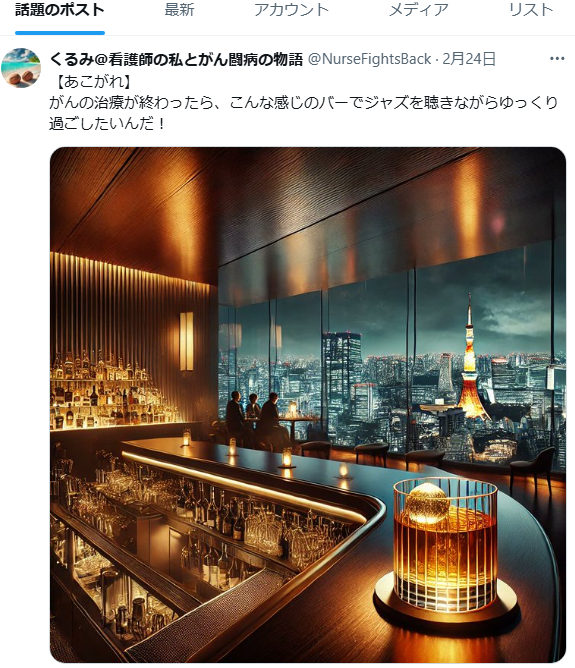The width and height of the screenshot is (575, 668).
Task: Switch to the 最新 tab
Action: pos(179,10)
